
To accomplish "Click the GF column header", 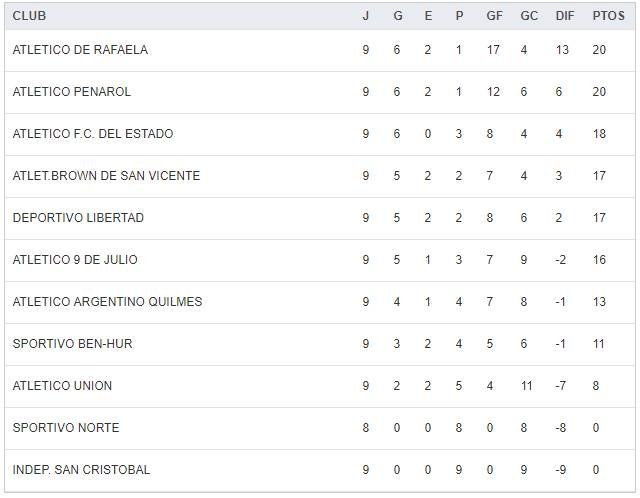I will 495,16.
